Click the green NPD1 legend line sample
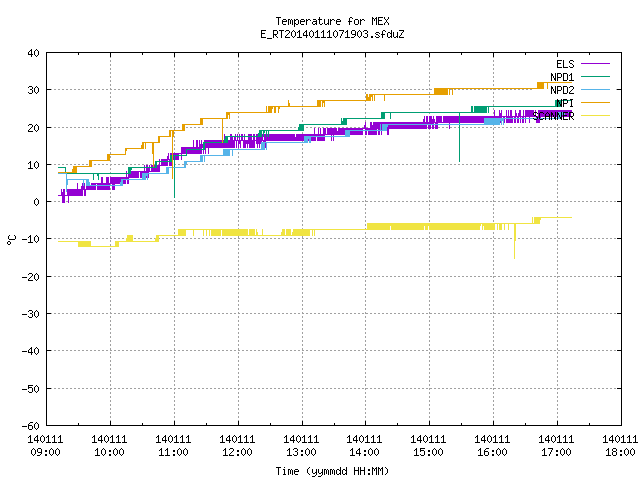Viewport: 640px width, 480px height. click(595, 76)
